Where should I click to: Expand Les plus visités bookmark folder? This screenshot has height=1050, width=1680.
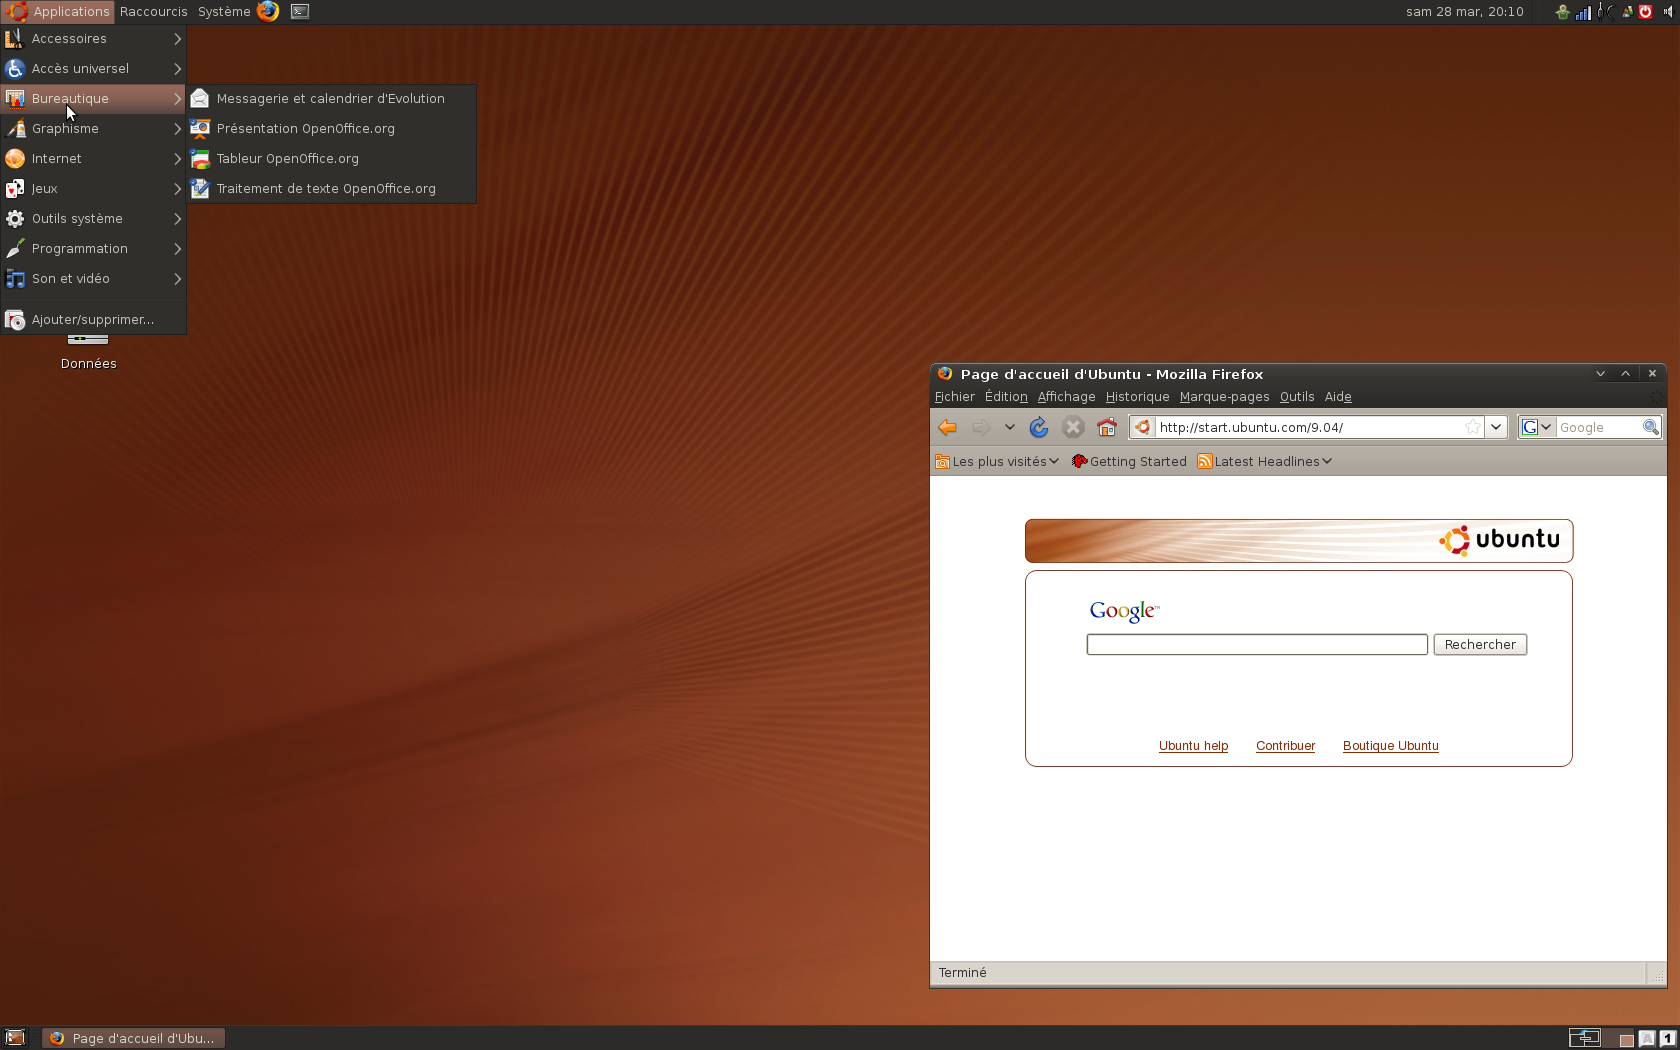[x=996, y=461]
